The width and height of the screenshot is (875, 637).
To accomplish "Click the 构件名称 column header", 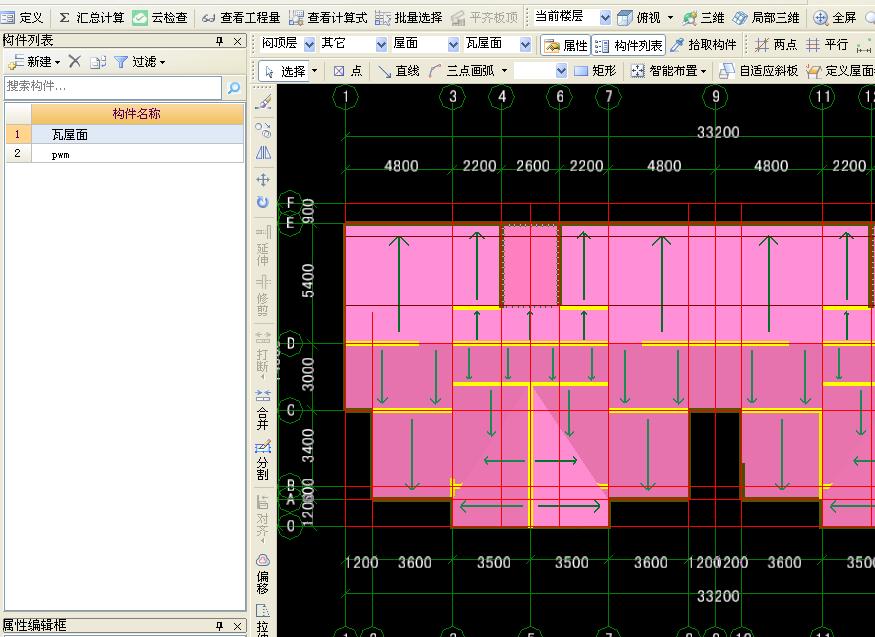I will [137, 114].
